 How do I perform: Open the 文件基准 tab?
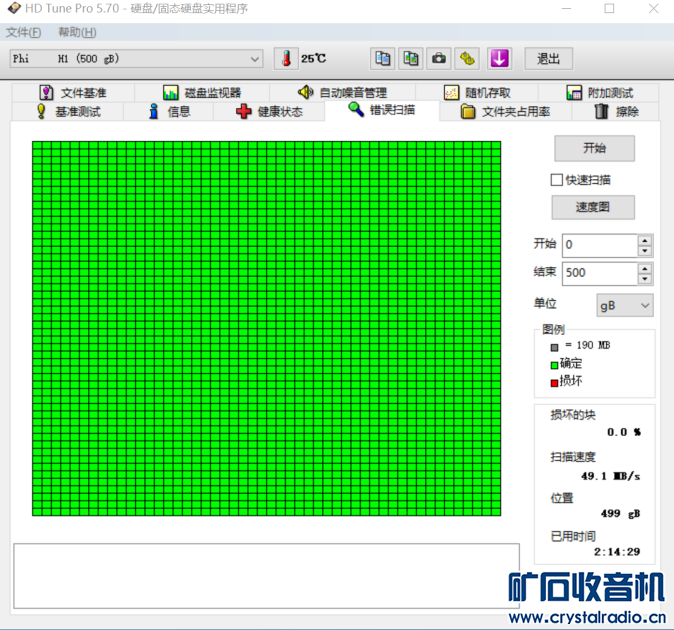point(73,93)
